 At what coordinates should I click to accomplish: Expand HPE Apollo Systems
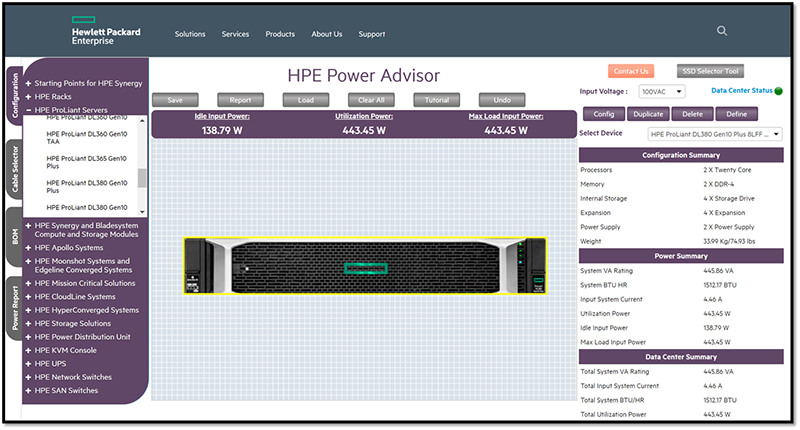(x=28, y=247)
